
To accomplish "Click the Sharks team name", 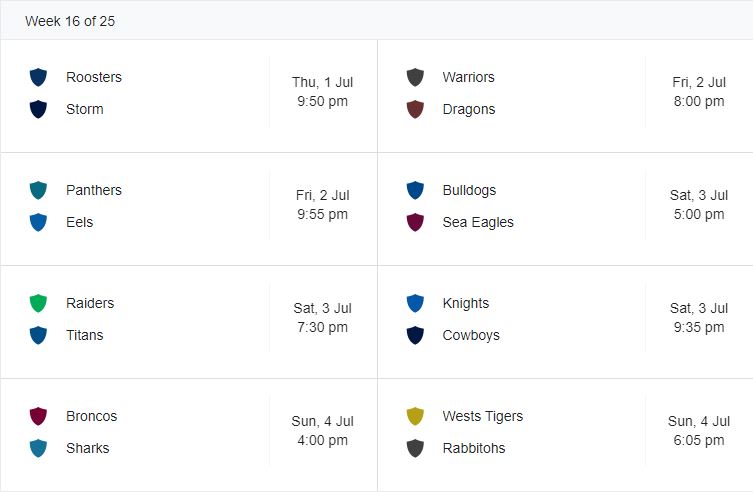I will [87, 448].
